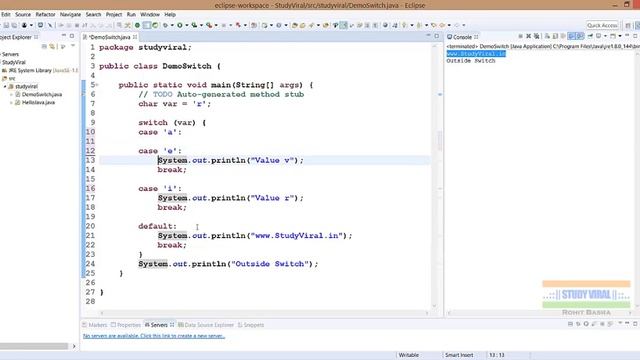
Task: Click the Save All icon in the toolbar
Action: point(14,25)
